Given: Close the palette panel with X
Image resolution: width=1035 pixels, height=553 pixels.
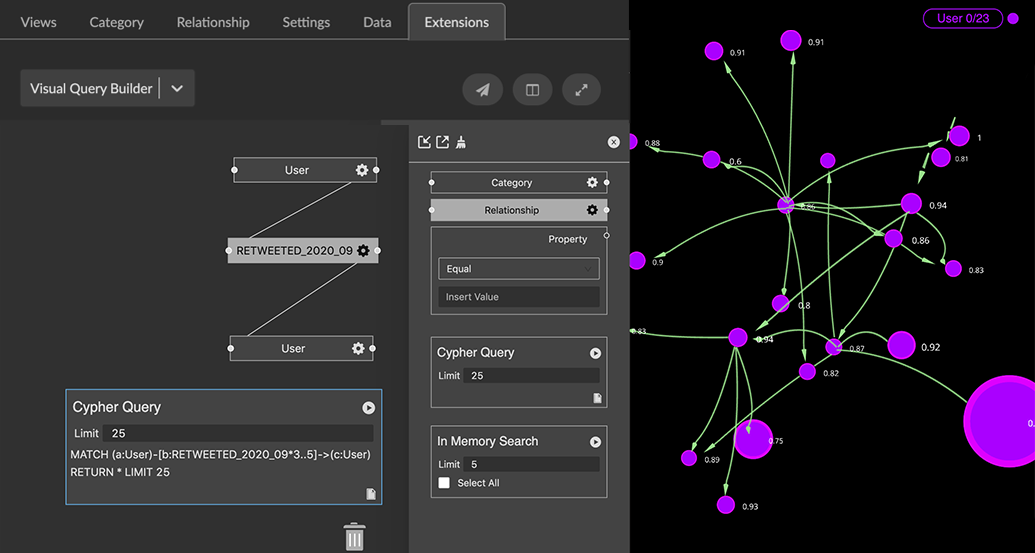Looking at the screenshot, I should tap(614, 142).
